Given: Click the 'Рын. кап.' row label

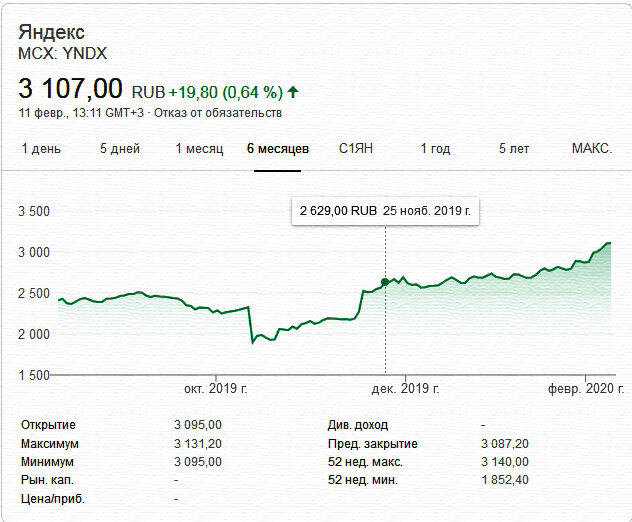Looking at the screenshot, I should (47, 480).
